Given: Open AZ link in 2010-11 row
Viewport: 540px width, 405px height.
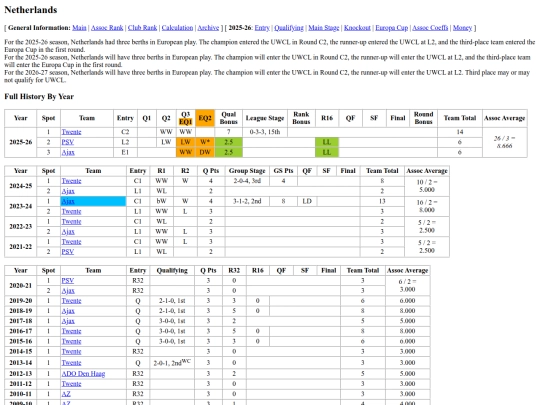Looking at the screenshot, I should (66, 394).
